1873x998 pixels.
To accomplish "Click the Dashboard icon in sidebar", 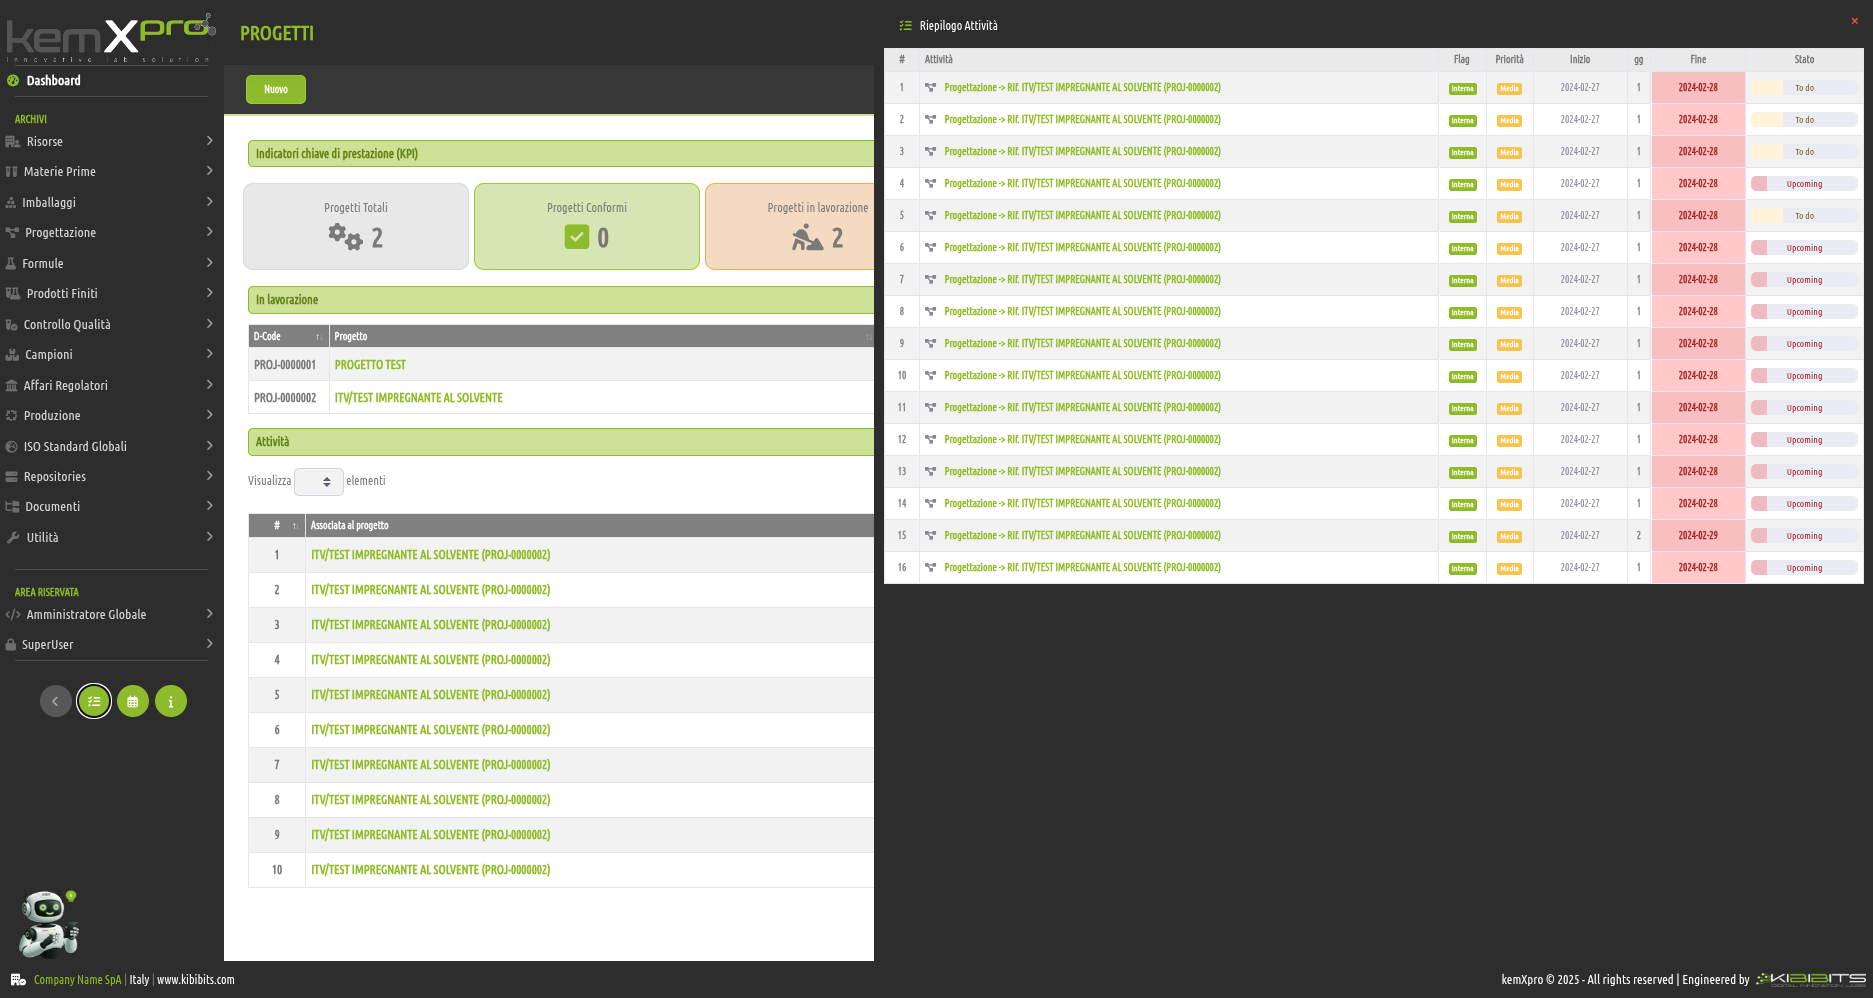I will [x=13, y=81].
